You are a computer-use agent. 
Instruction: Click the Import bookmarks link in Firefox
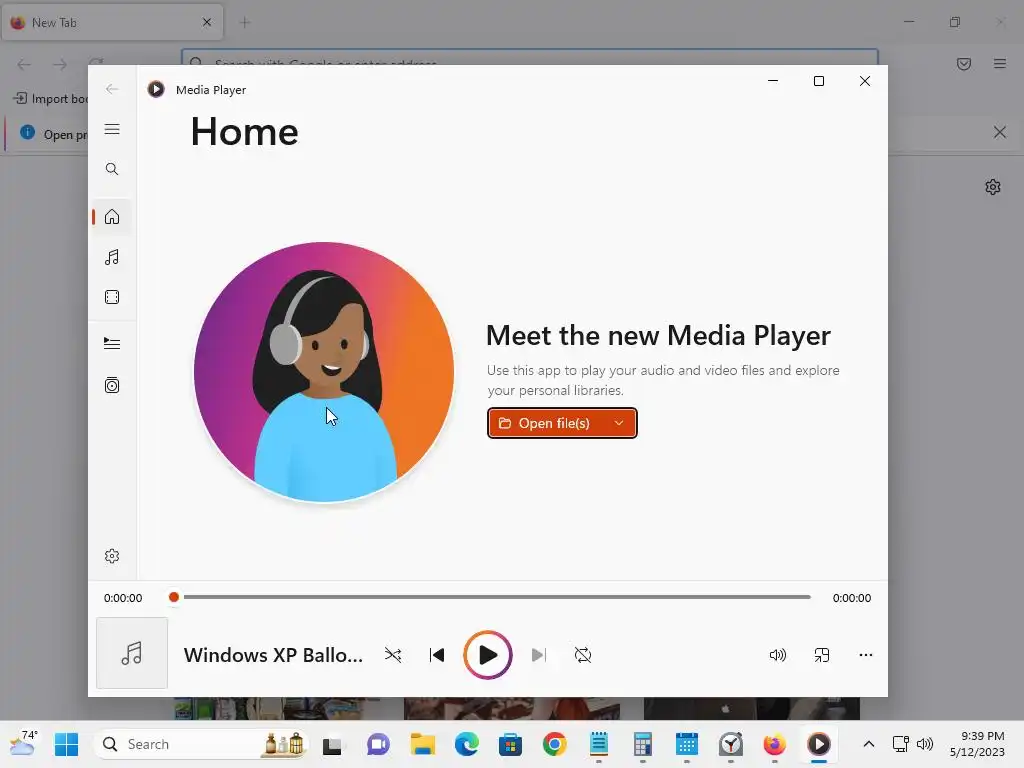[51, 99]
